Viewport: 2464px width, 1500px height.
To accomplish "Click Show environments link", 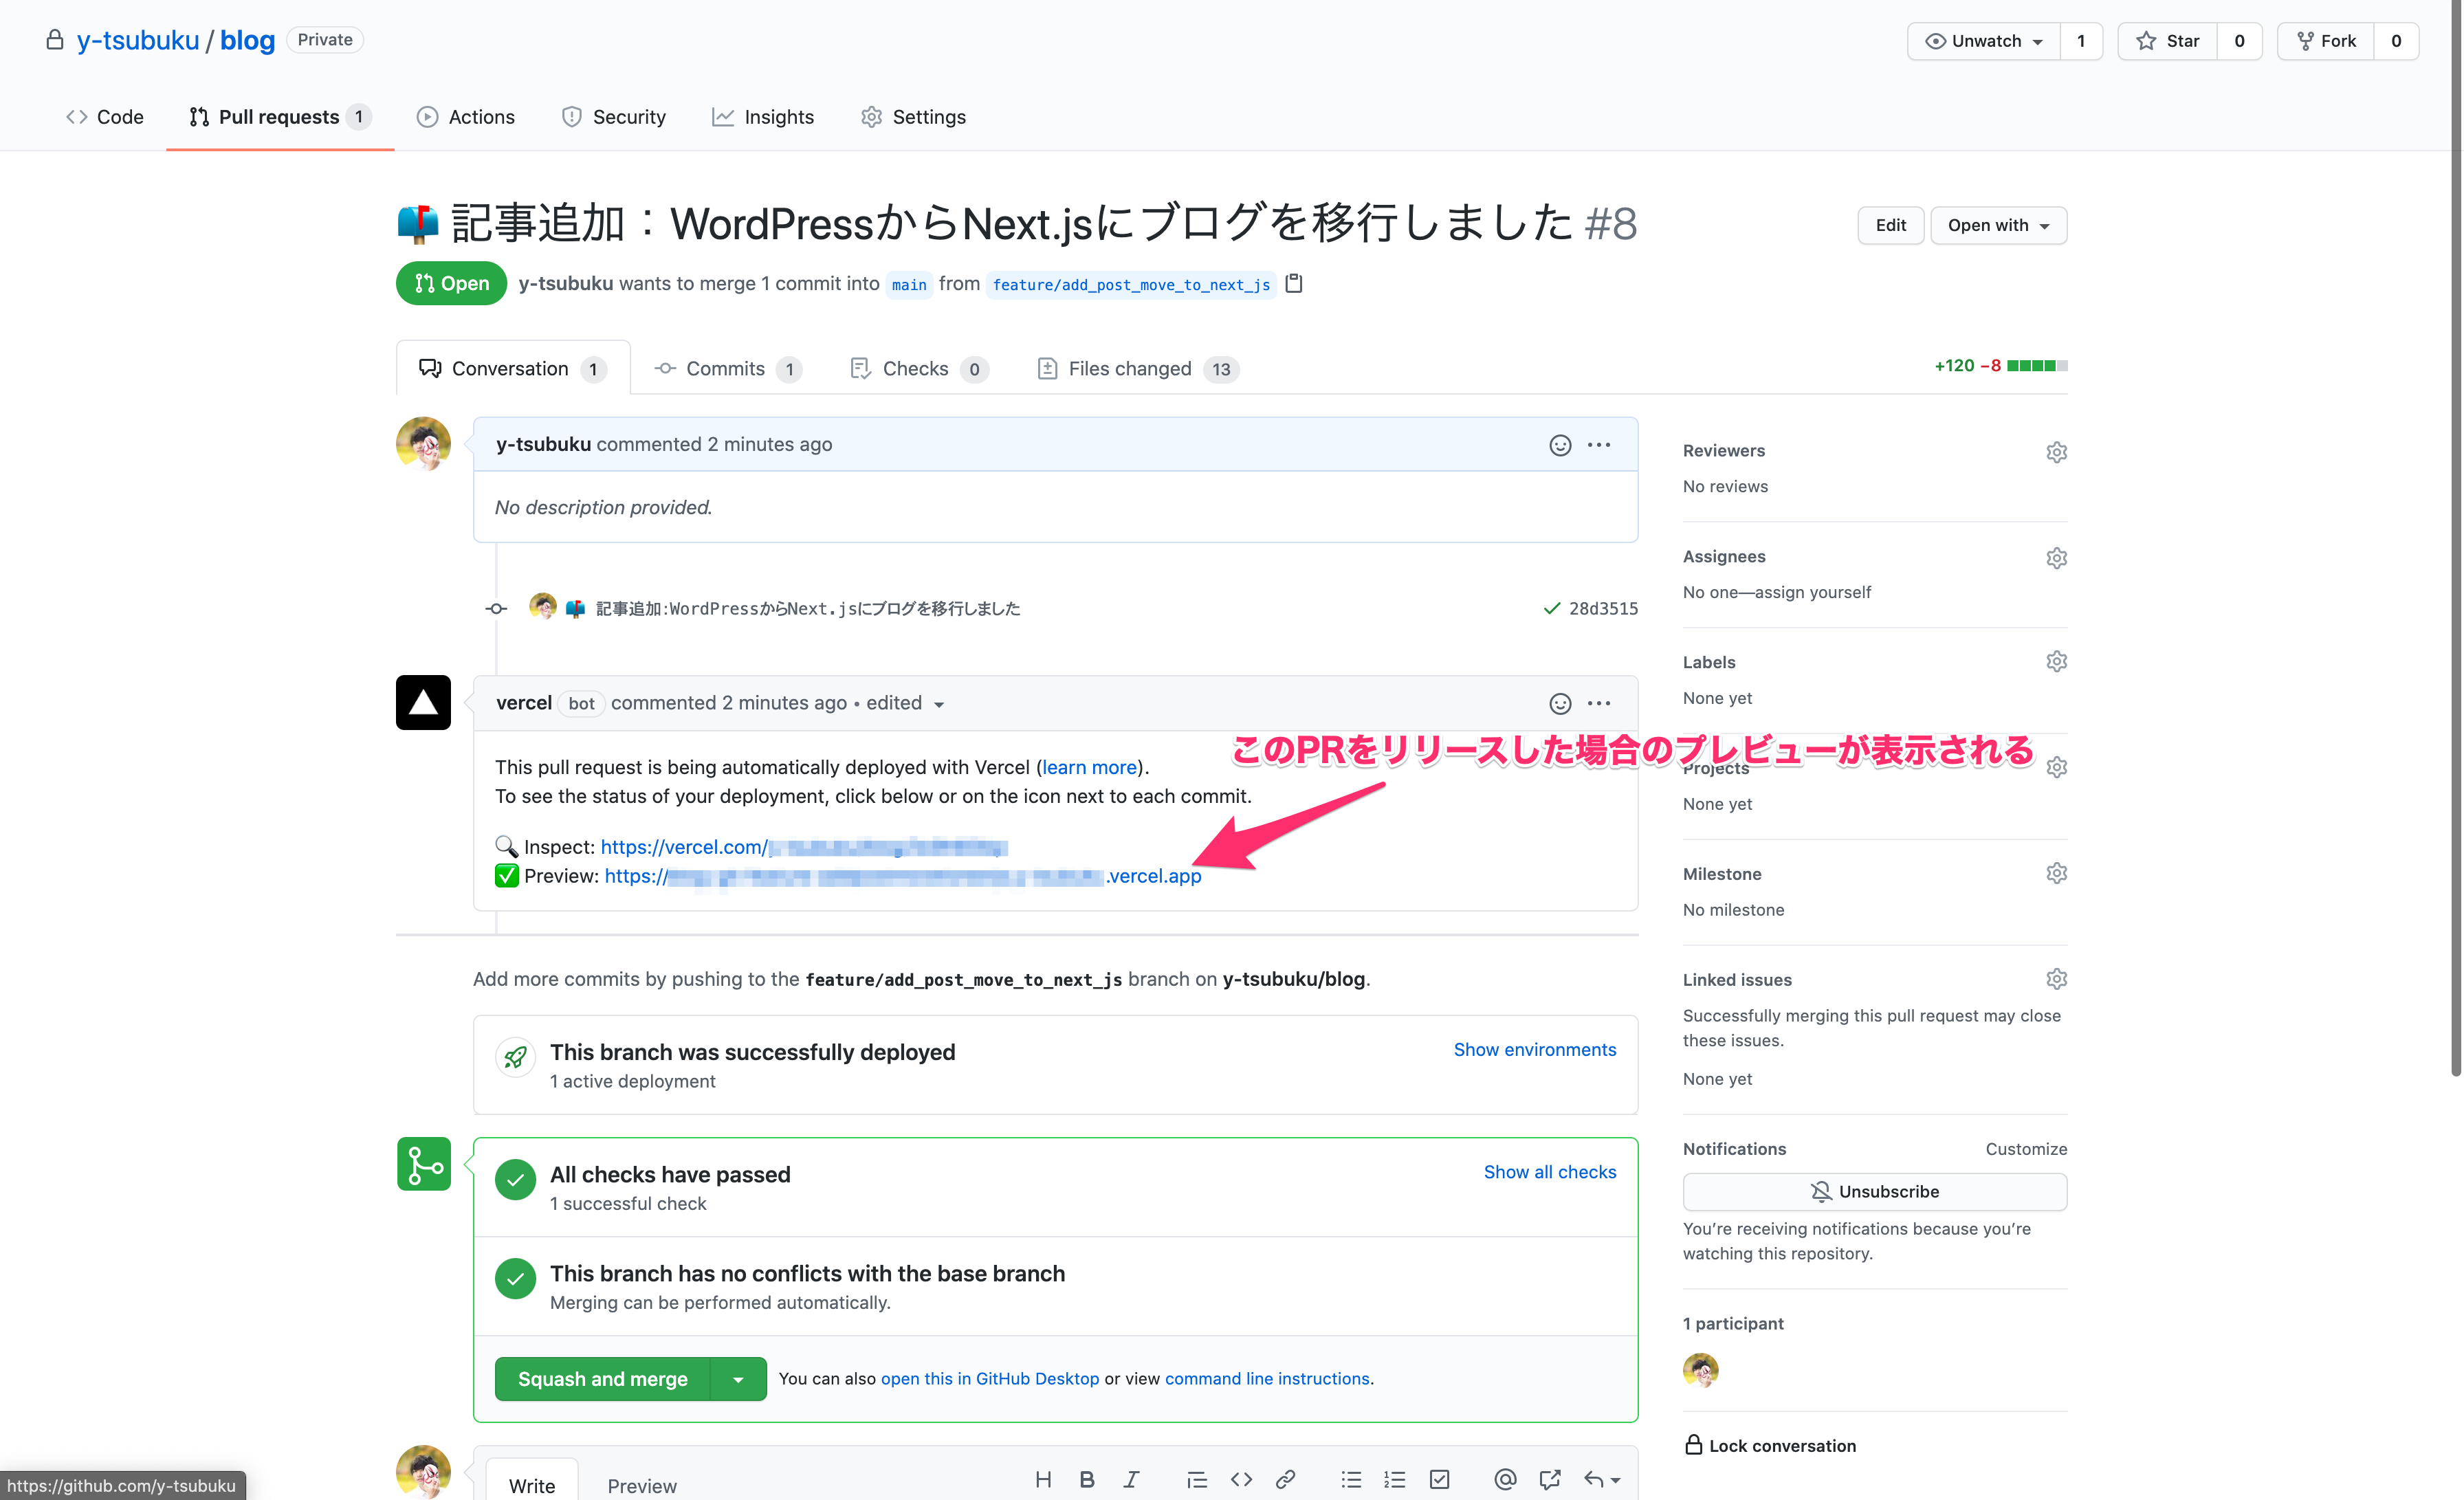I will (1535, 1050).
